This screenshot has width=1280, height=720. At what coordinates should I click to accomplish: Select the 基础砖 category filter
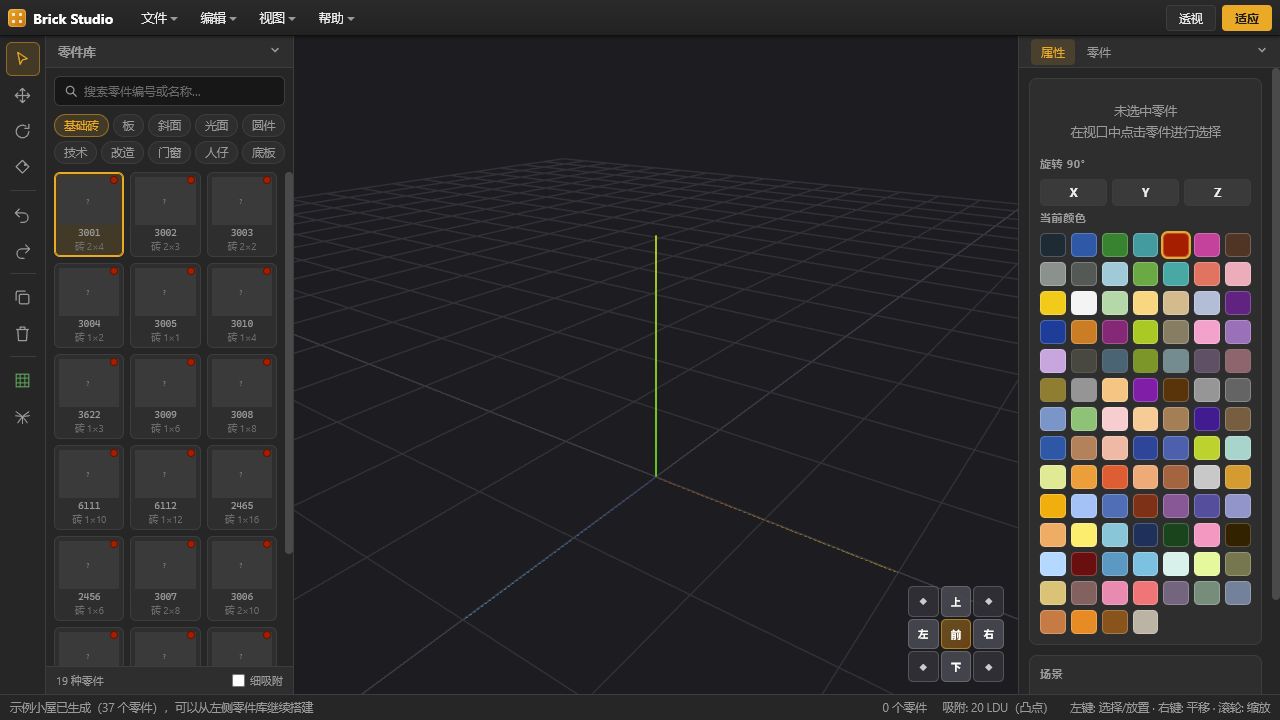tap(81, 125)
